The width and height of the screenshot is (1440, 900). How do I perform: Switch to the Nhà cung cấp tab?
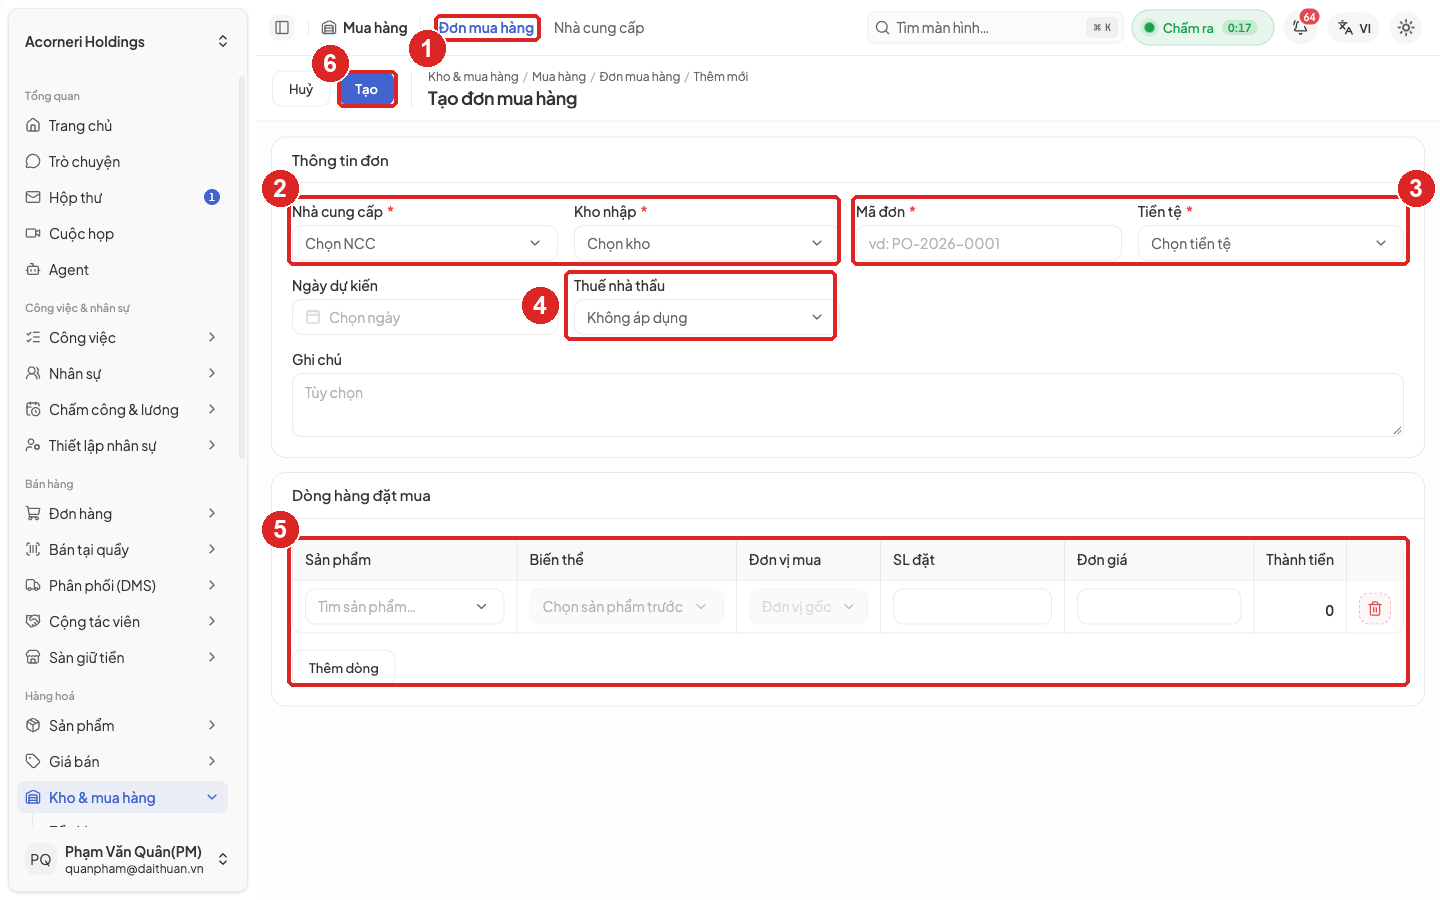click(x=599, y=28)
